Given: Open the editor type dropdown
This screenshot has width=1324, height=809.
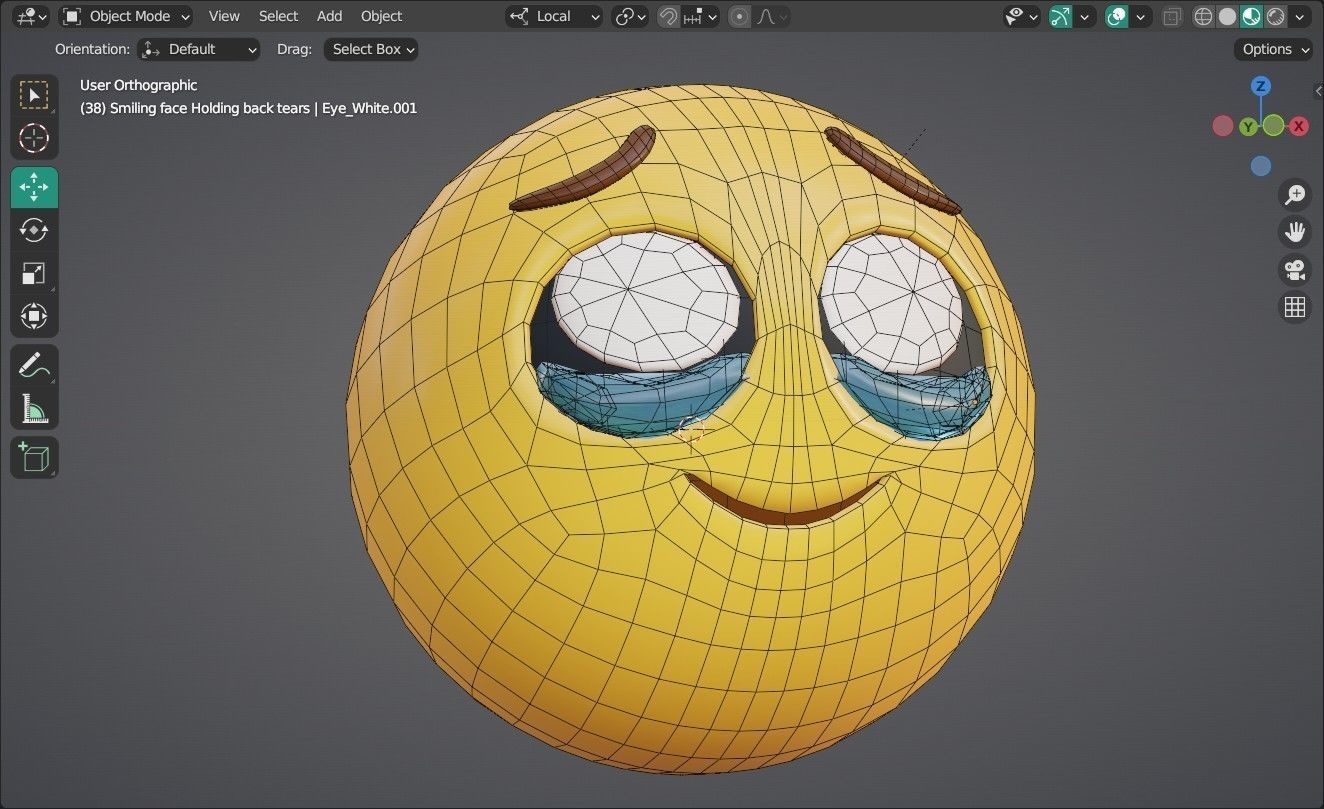Looking at the screenshot, I should pyautogui.click(x=32, y=16).
